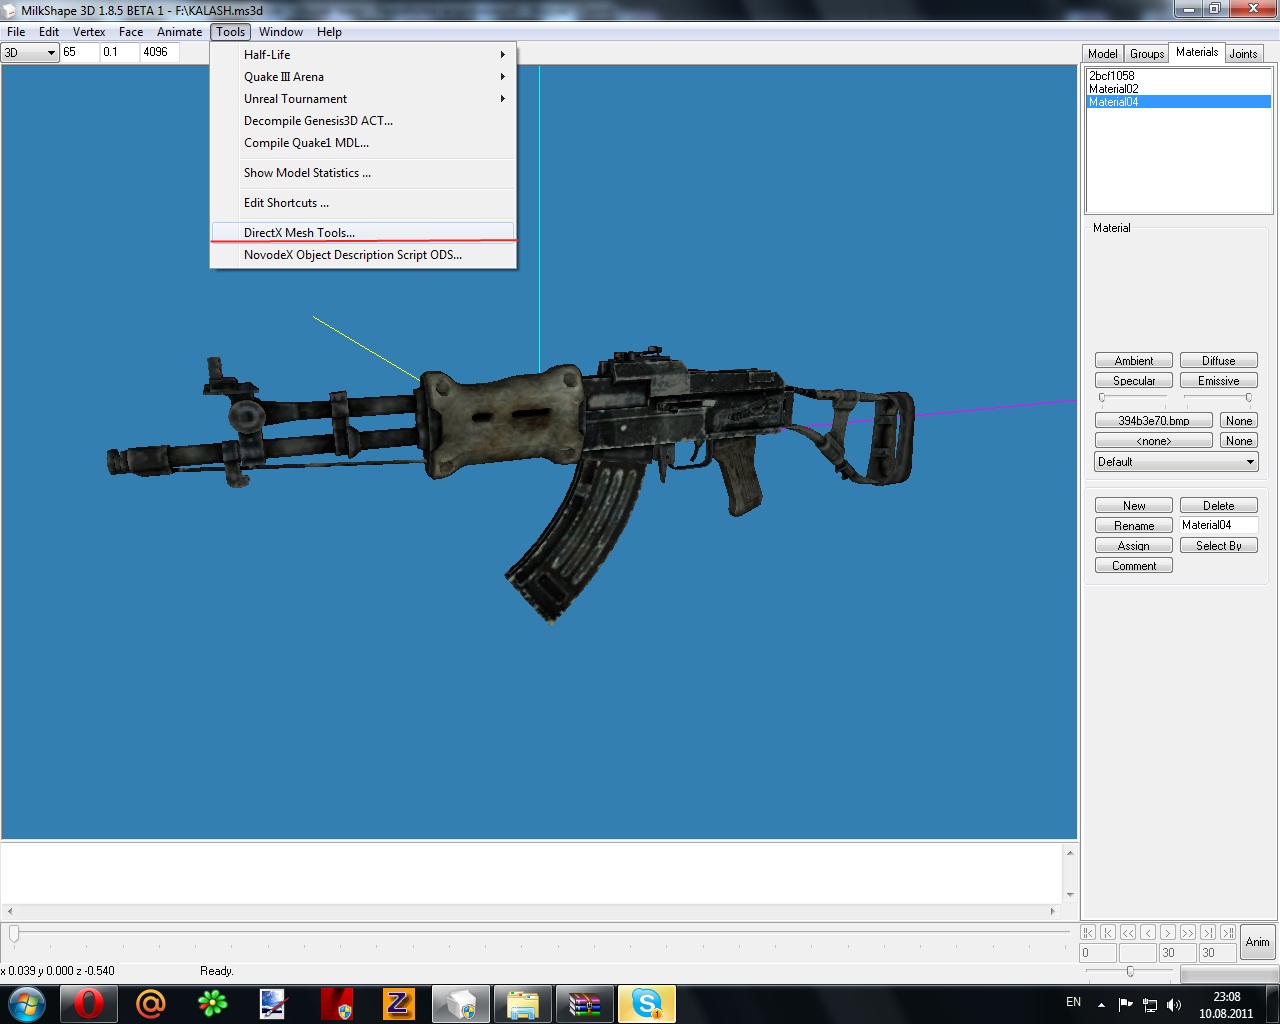The image size is (1280, 1024).
Task: Open the Default shader dropdown in Materials
Action: click(1176, 462)
